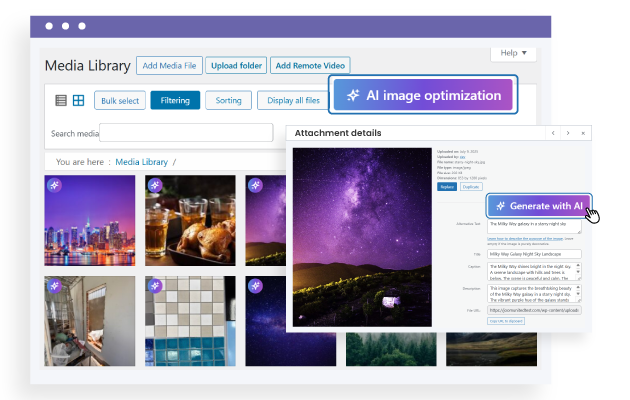This screenshot has width=630, height=400.
Task: Click uploader name link in details
Action: (462, 157)
